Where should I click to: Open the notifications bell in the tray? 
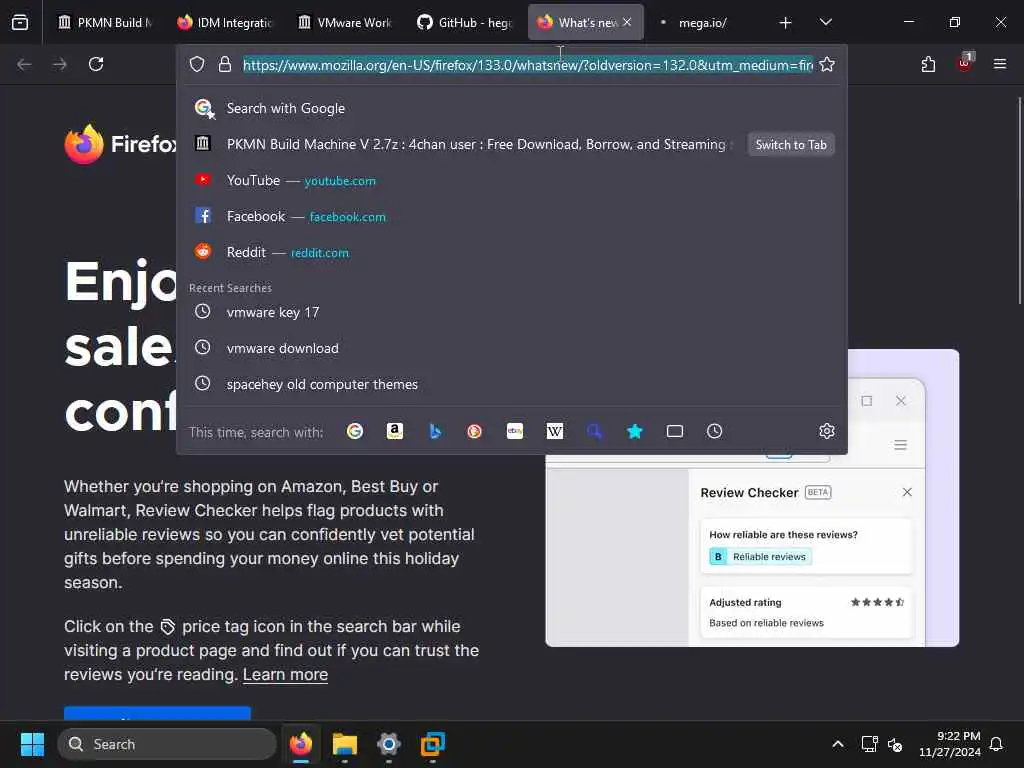[997, 744]
